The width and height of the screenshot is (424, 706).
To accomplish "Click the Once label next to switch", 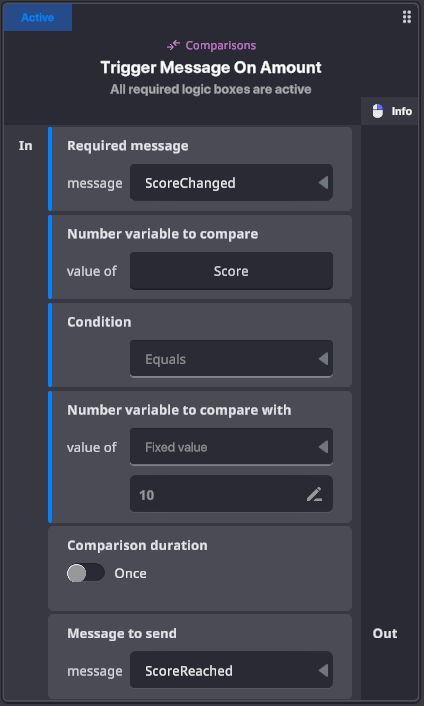I will point(131,573).
